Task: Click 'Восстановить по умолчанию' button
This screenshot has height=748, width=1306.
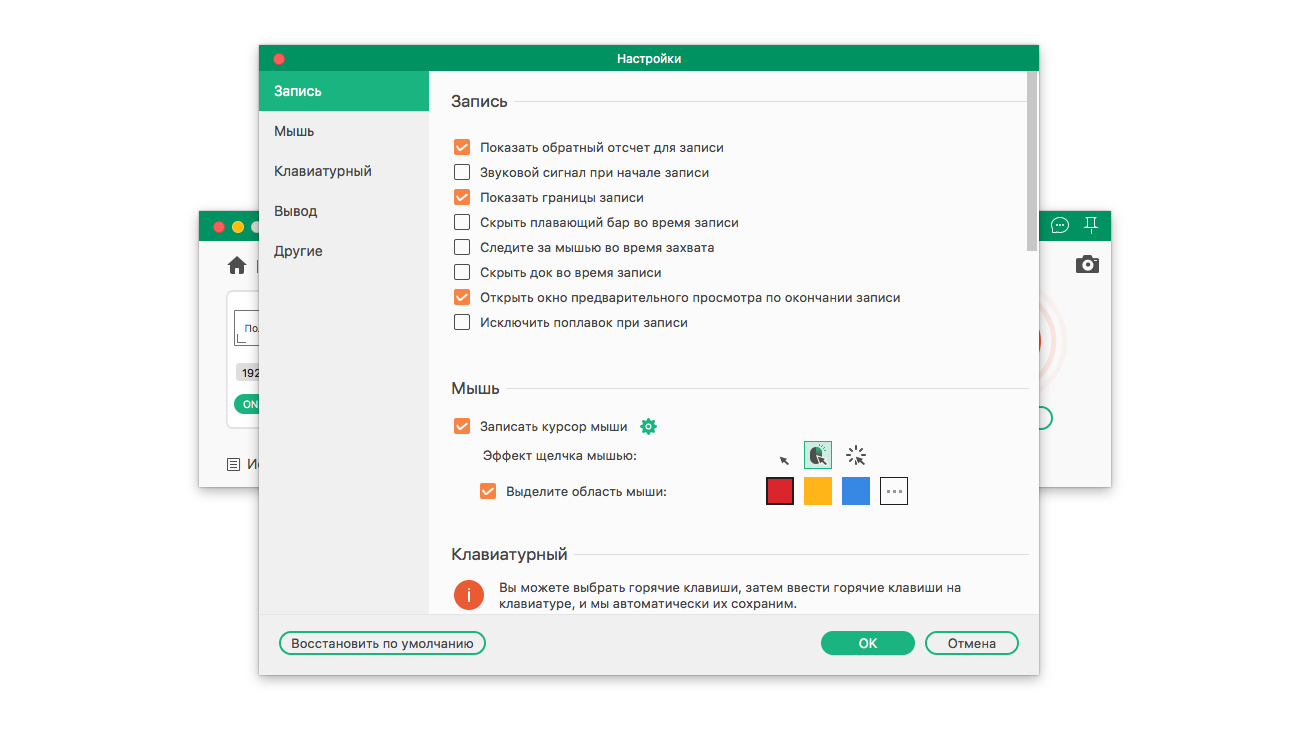Action: pos(382,643)
